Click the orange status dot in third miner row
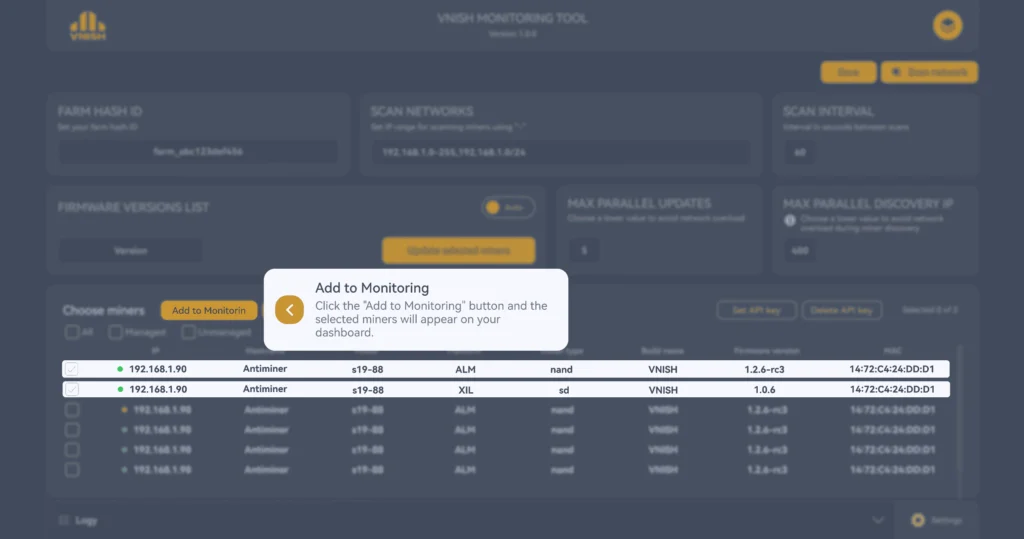This screenshot has height=539, width=1024. pyautogui.click(x=124, y=410)
